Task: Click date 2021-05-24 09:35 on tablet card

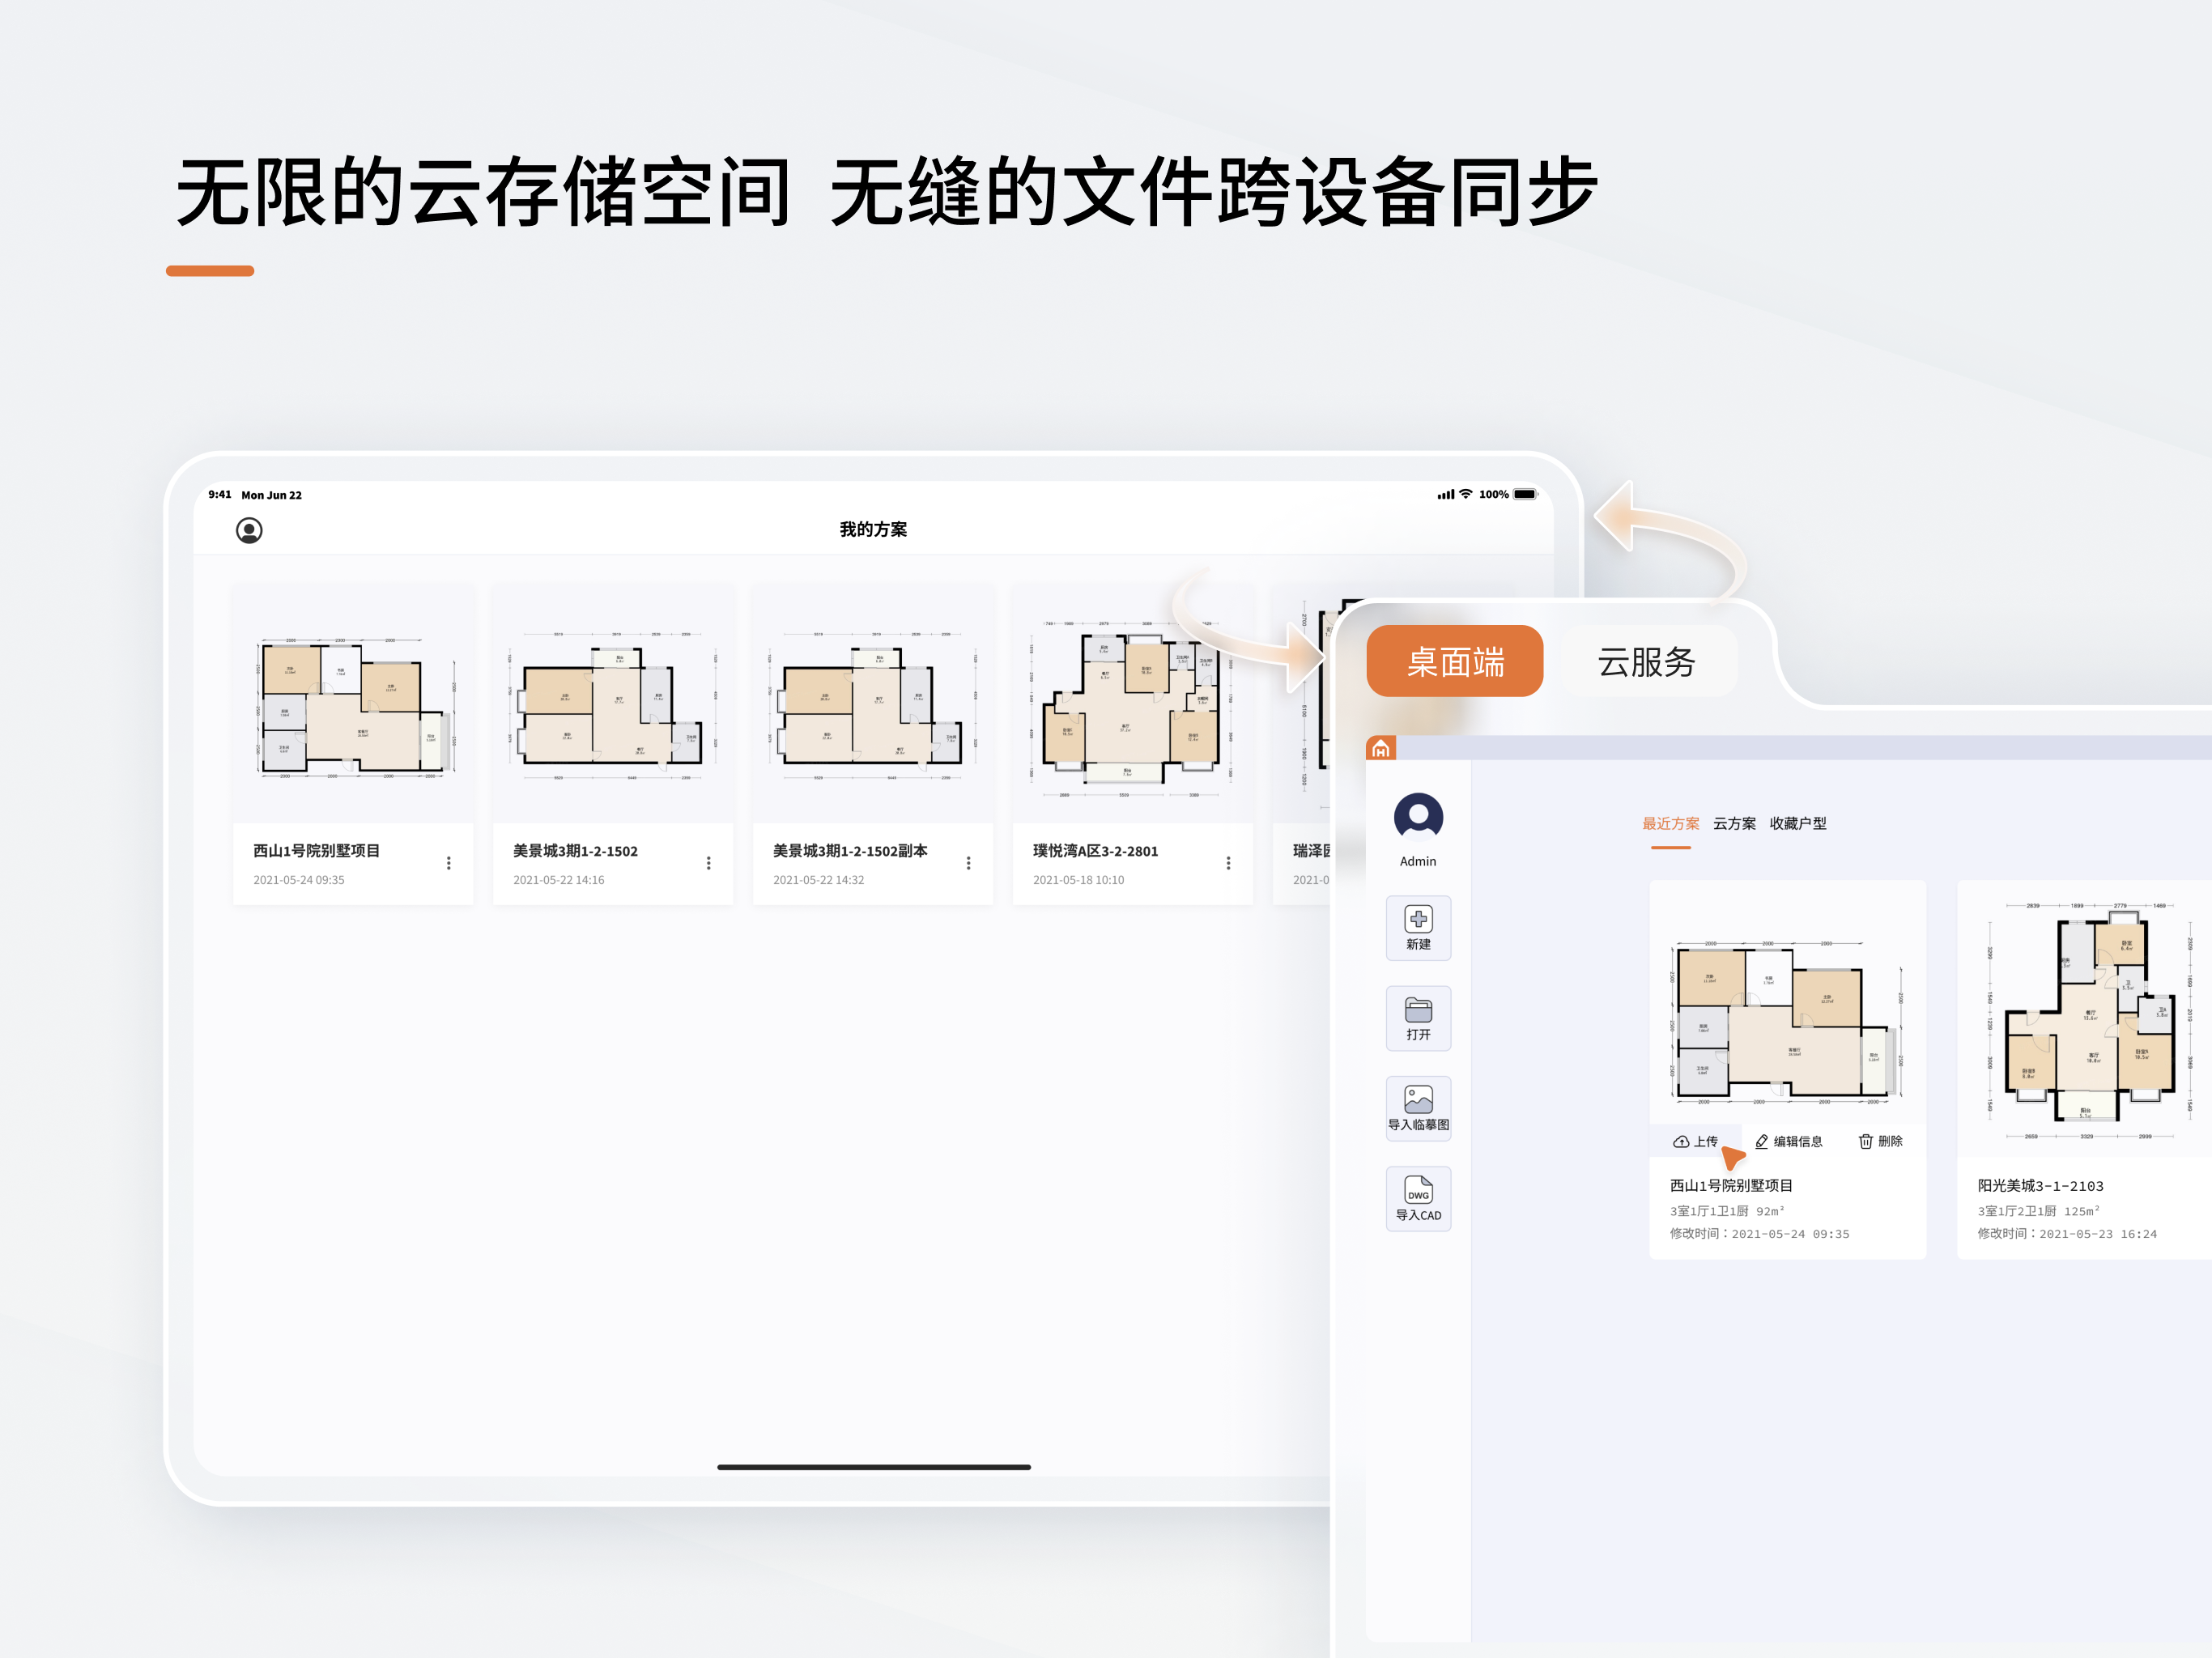Action: [x=298, y=880]
